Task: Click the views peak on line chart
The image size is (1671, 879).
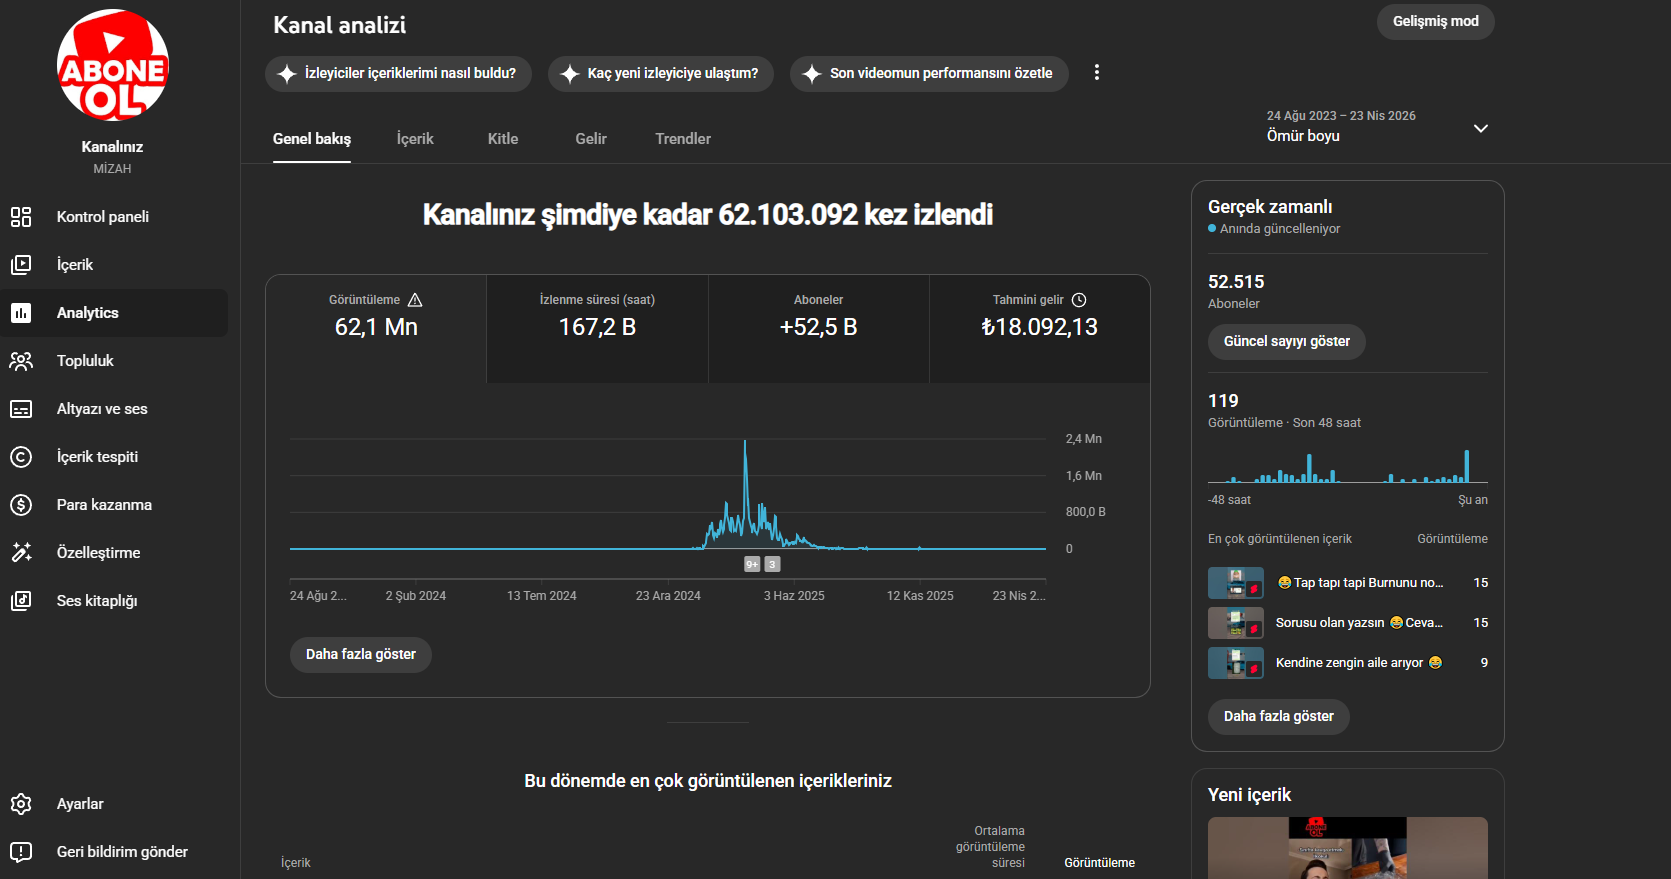Action: (x=745, y=442)
